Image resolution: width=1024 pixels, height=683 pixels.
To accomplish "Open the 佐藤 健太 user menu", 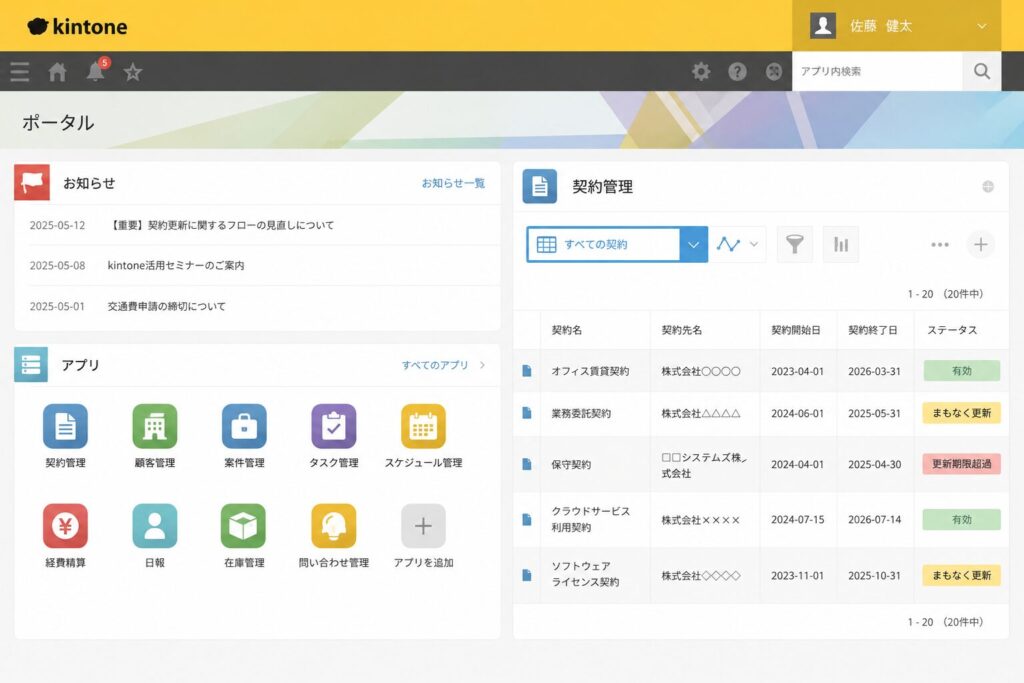I will click(897, 25).
